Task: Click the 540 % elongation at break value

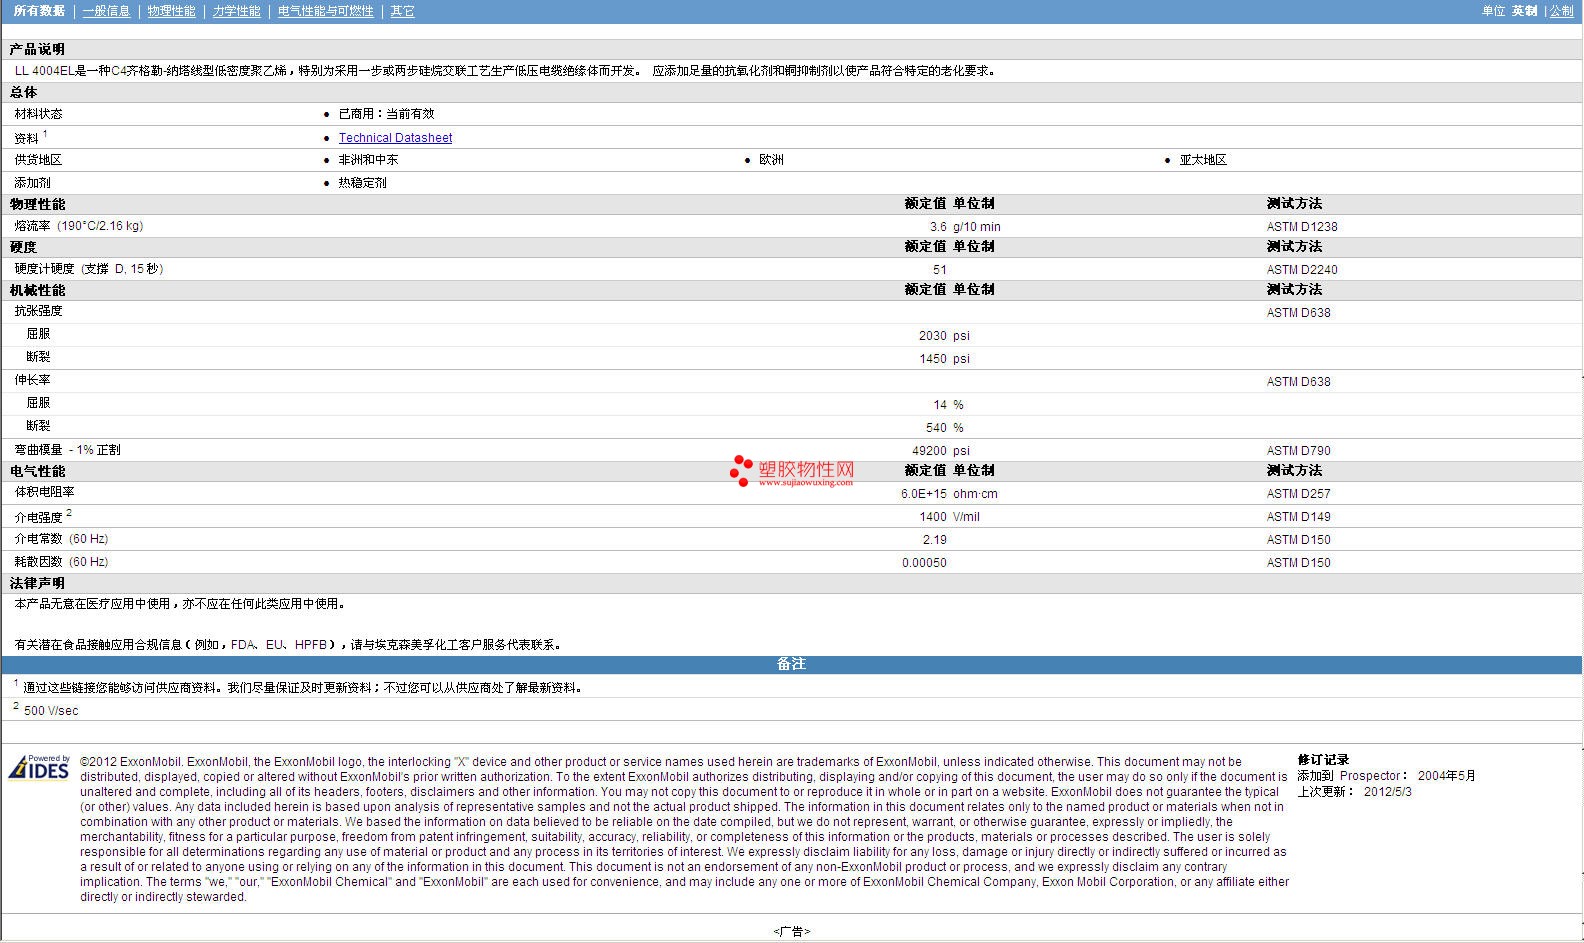Action: 945,428
